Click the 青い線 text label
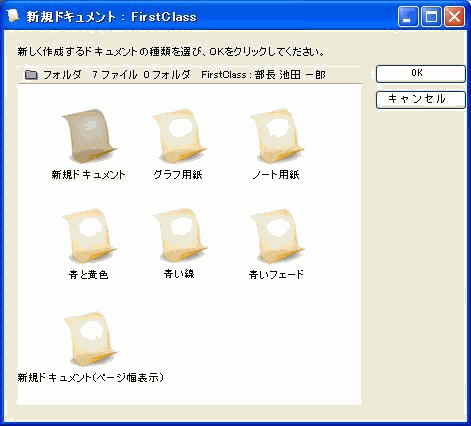 click(179, 274)
